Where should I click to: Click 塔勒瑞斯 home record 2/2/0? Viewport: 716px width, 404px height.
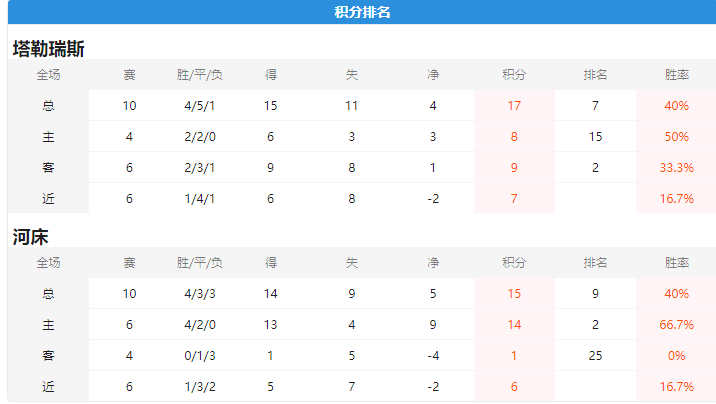point(200,137)
